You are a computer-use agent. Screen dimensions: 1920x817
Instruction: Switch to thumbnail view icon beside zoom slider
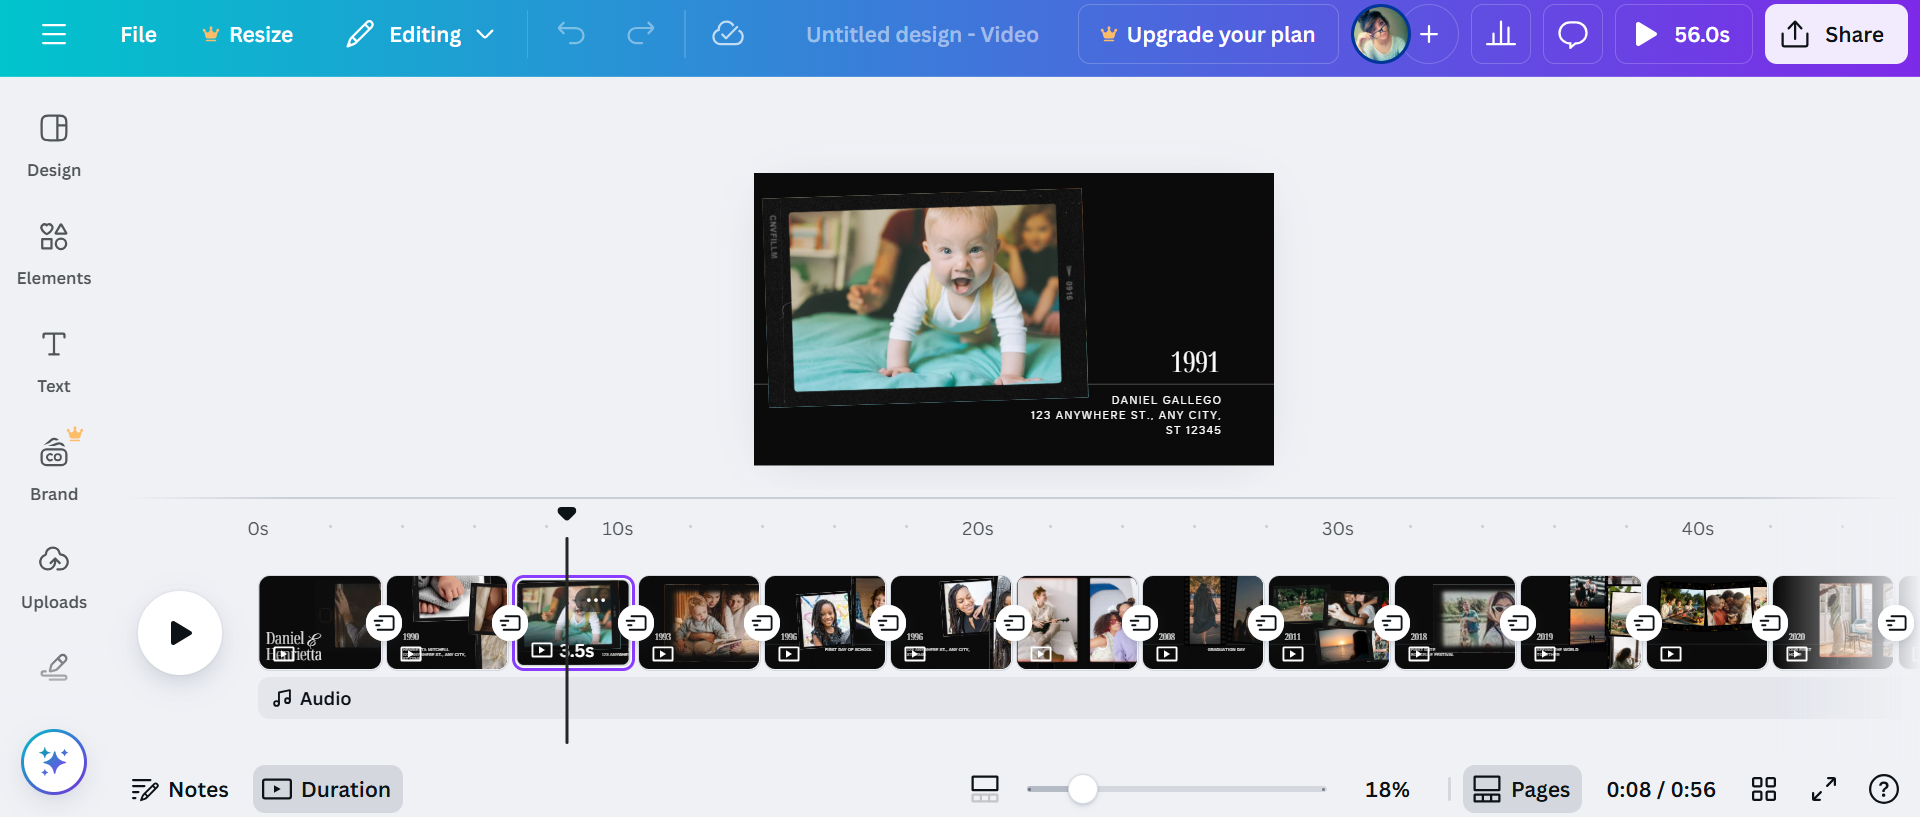[985, 790]
